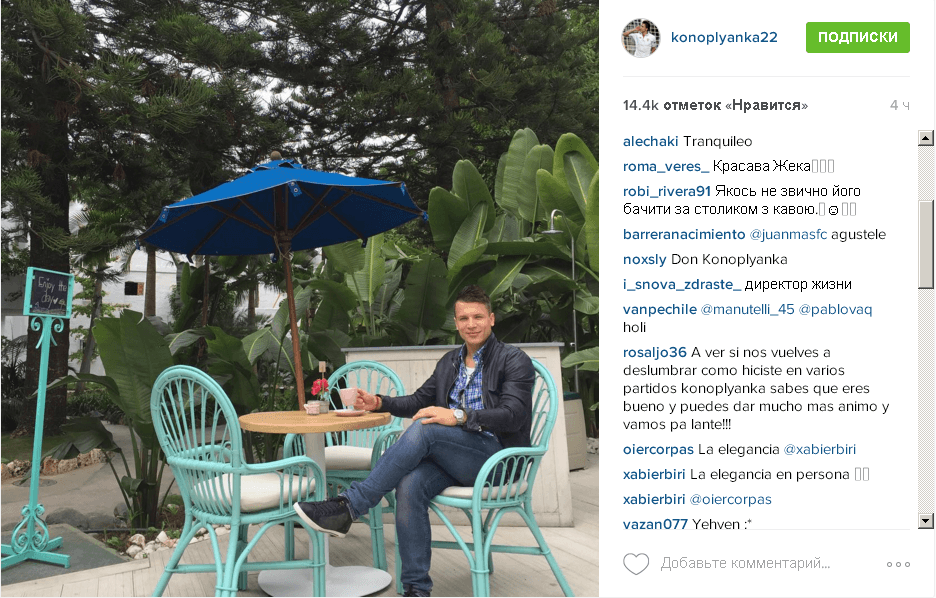Open rosaljo36 commenter profile
The height and width of the screenshot is (598, 936).
655,353
